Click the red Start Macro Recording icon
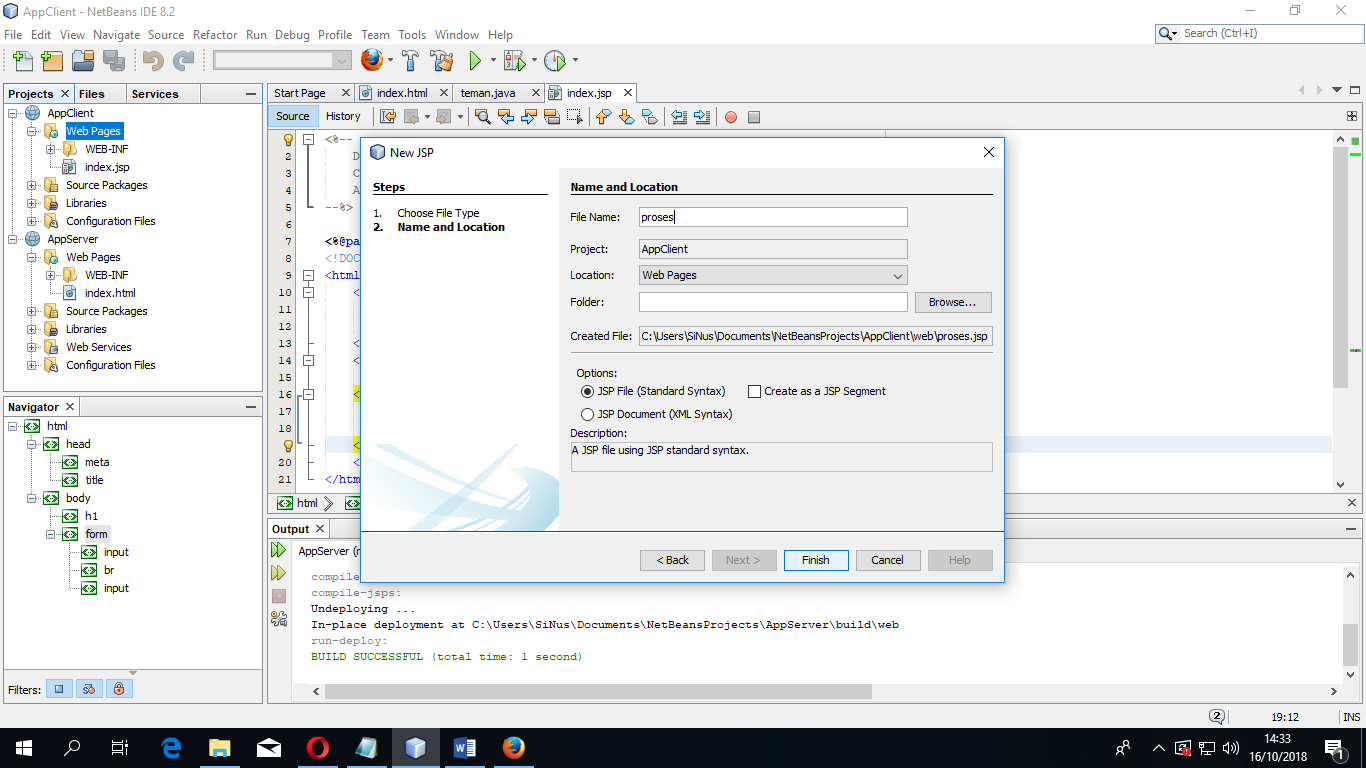The image size is (1366, 768). (731, 117)
